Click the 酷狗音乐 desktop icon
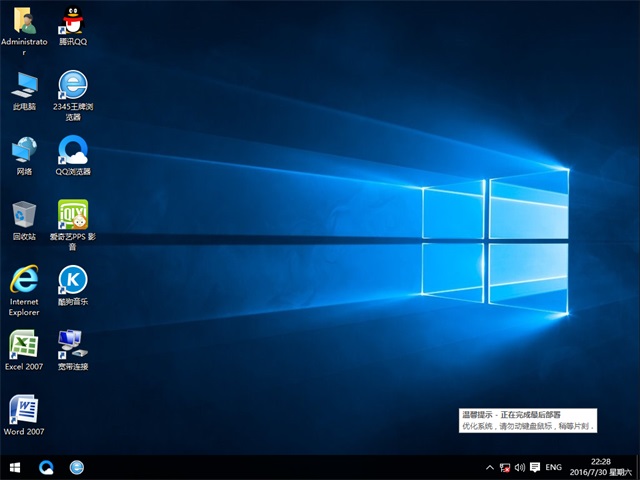This screenshot has height=480, width=640. pyautogui.click(x=73, y=280)
